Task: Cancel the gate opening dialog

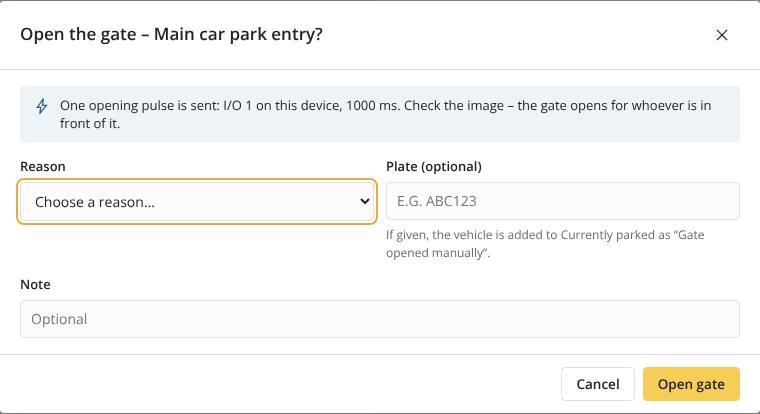Action: click(598, 384)
